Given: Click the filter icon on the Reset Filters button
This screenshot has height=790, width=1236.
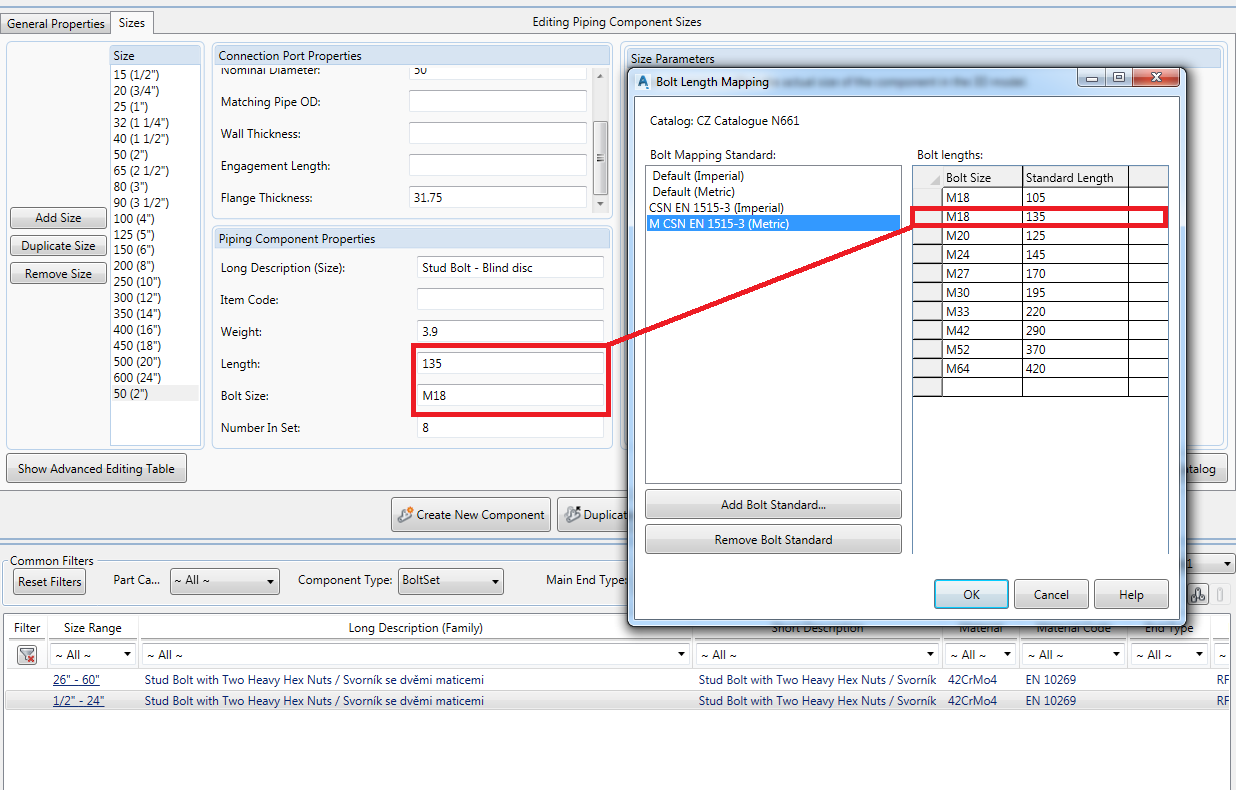Looking at the screenshot, I should (x=49, y=581).
